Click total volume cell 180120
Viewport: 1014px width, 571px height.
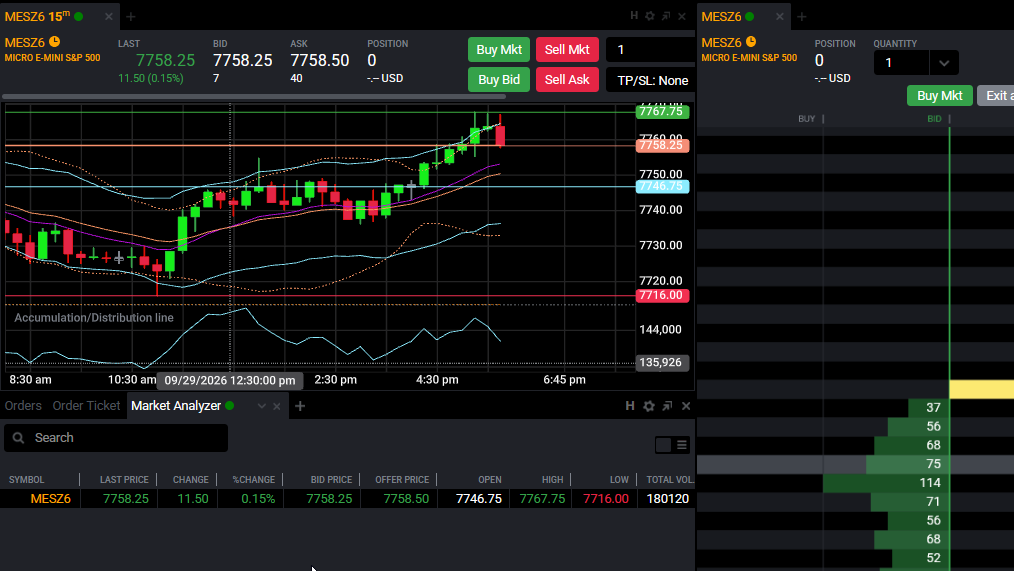[668, 499]
